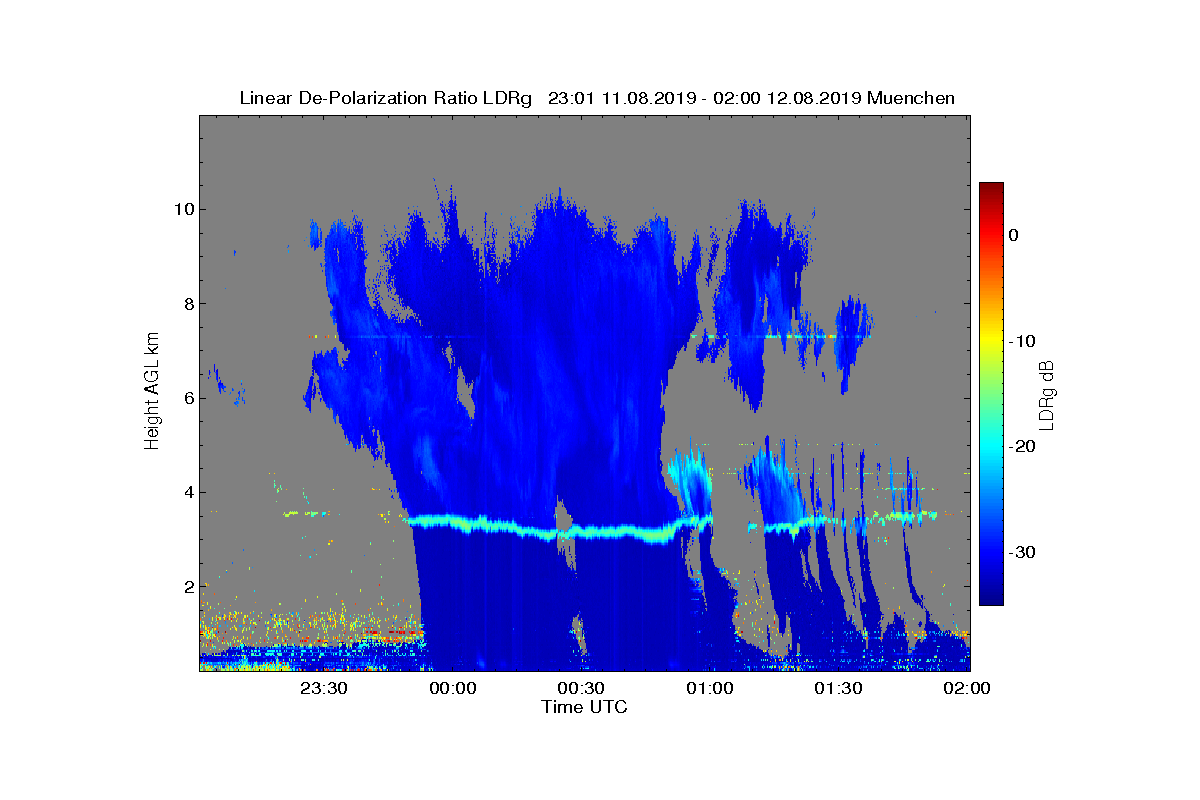
Task: Click the height tick label '10'
Action: (182, 209)
